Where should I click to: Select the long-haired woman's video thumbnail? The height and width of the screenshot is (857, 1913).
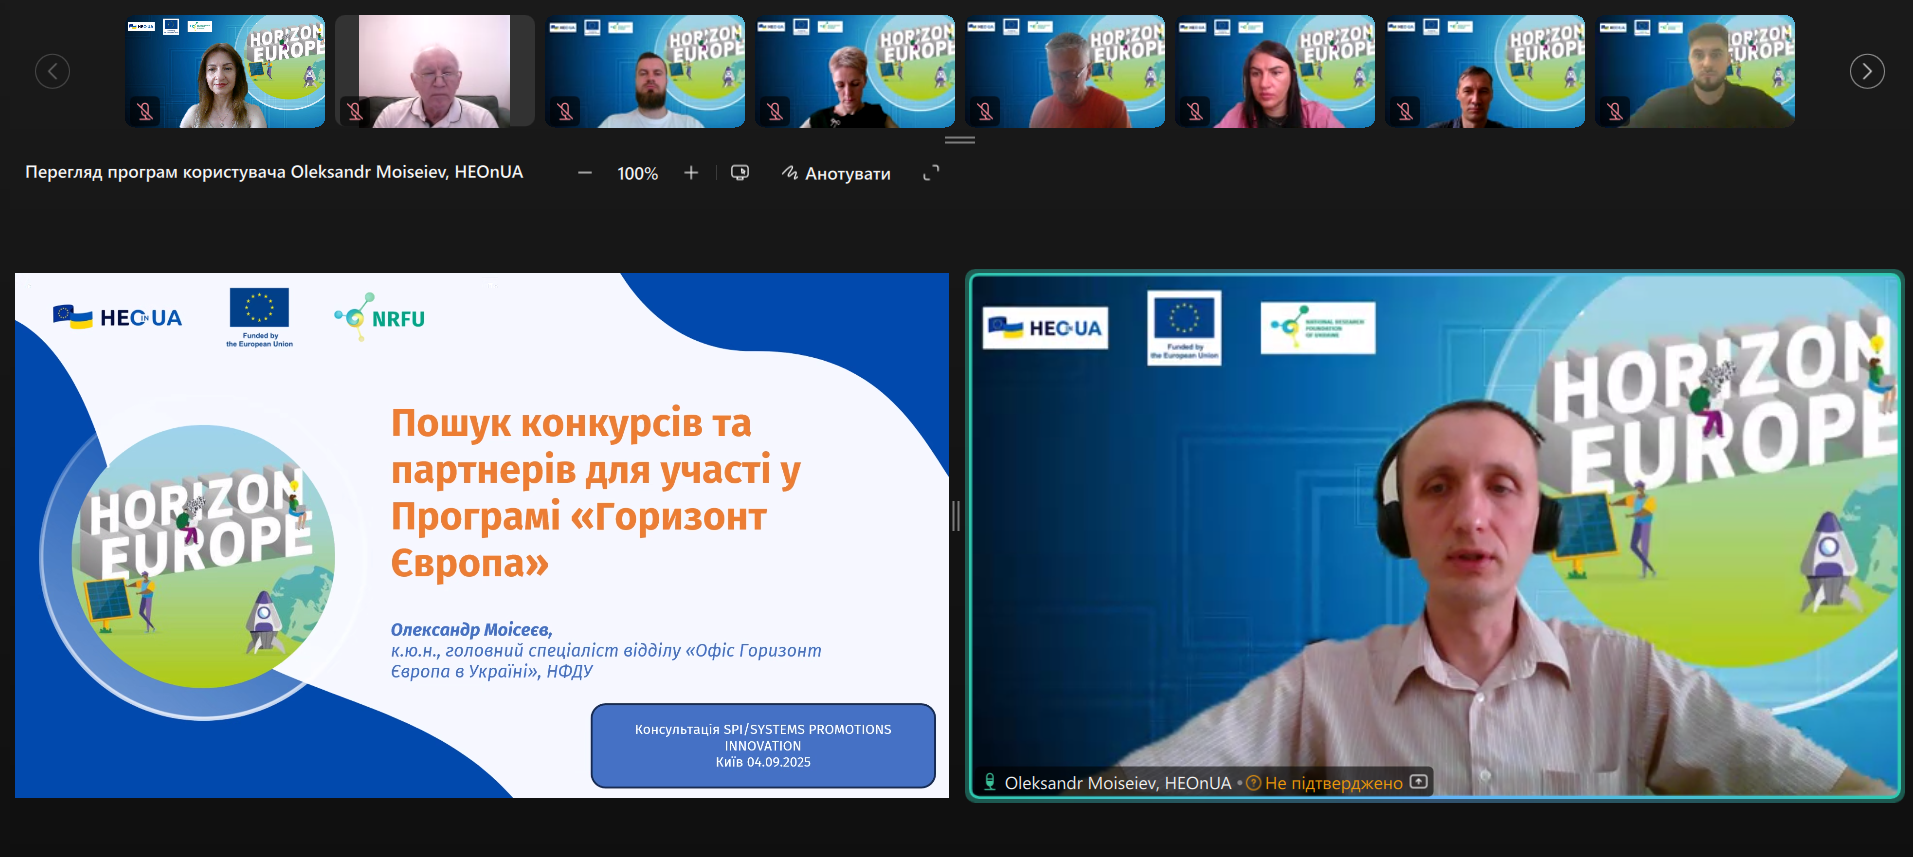tap(225, 71)
